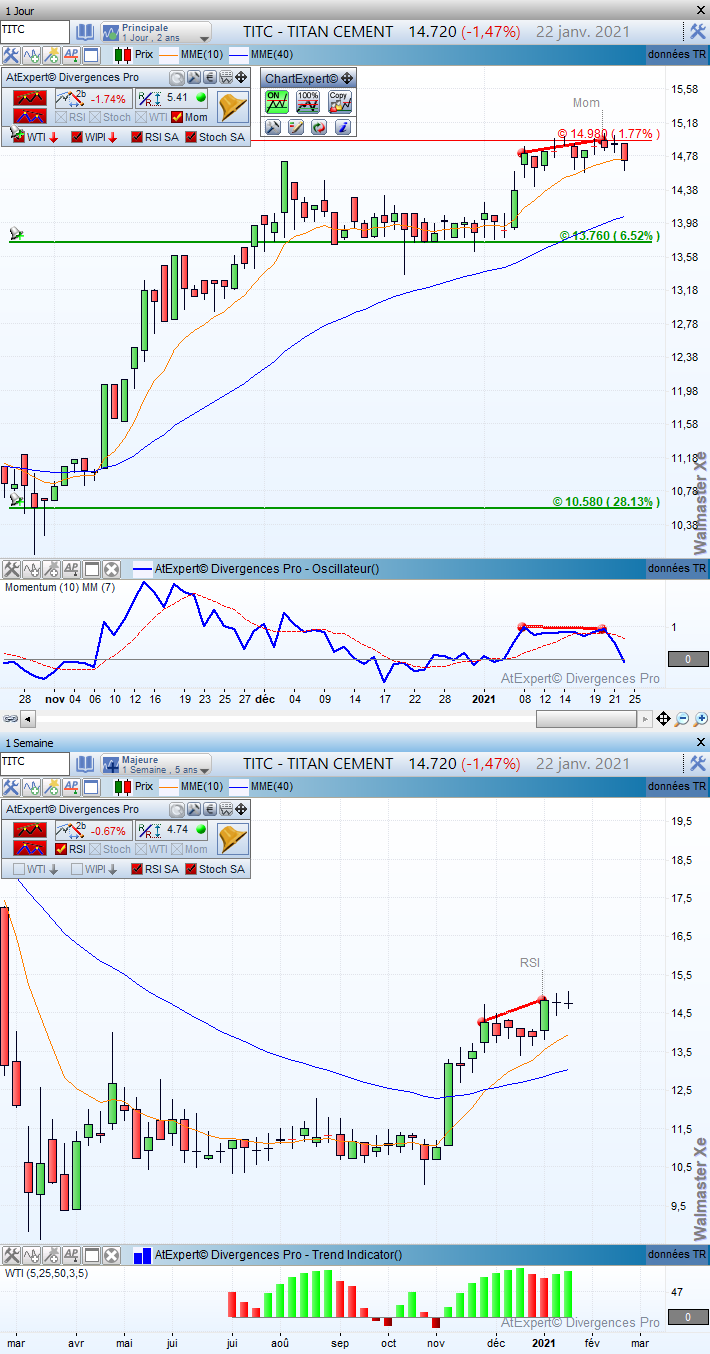The width and height of the screenshot is (710, 1354).
Task: Click the 13.760 (6.52%) green support level label
Action: [609, 236]
